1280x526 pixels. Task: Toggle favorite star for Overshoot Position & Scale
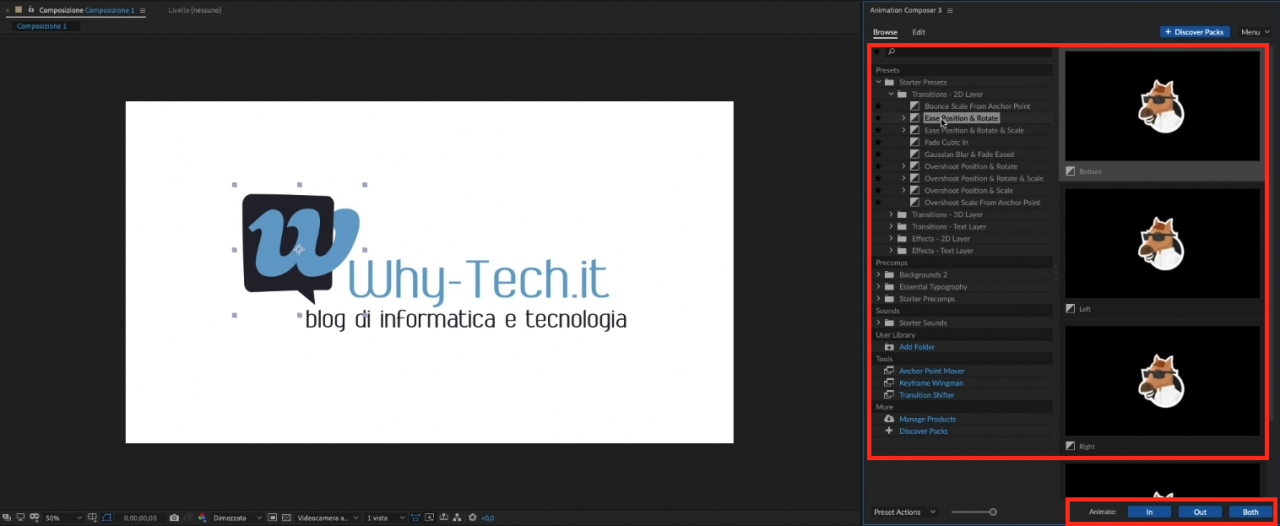[878, 190]
